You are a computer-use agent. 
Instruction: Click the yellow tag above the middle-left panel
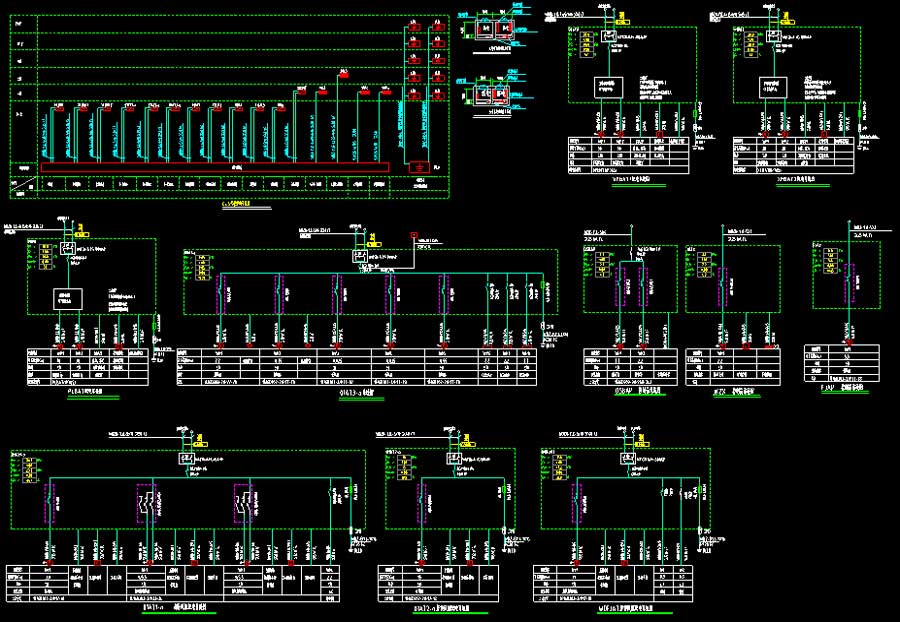[x=81, y=234]
